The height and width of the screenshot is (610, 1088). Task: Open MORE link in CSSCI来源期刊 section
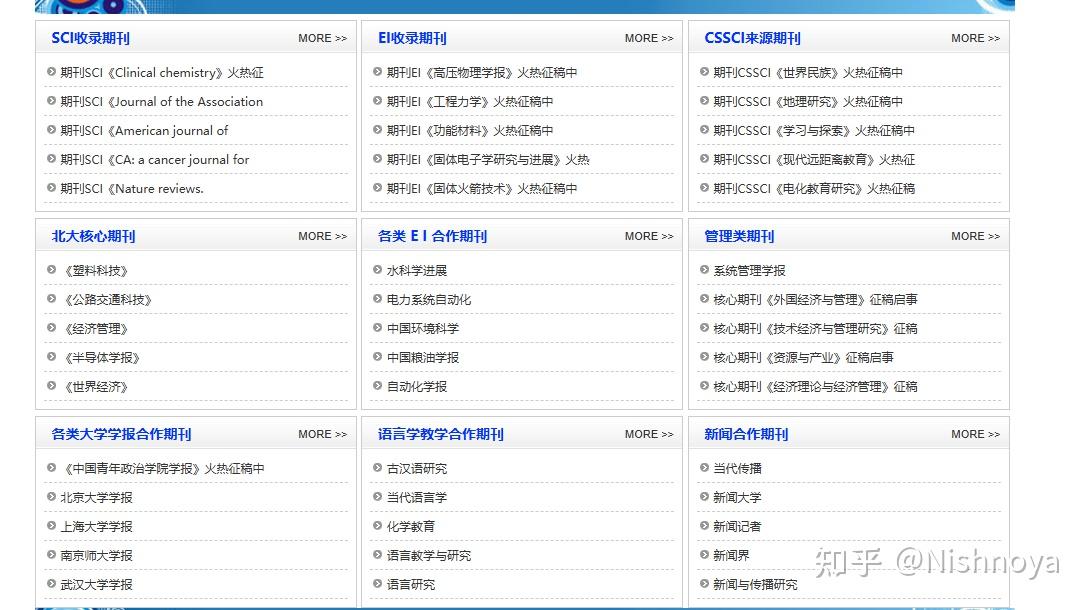click(x=975, y=38)
